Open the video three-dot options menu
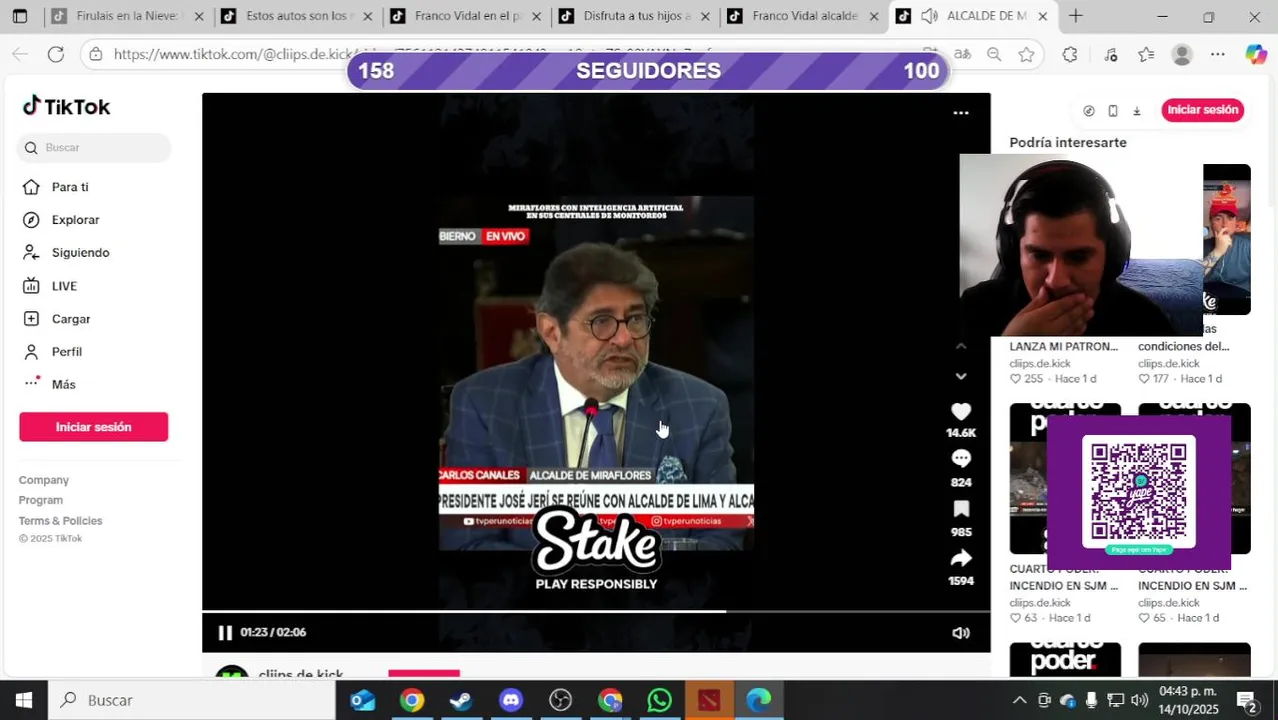 pyautogui.click(x=961, y=113)
